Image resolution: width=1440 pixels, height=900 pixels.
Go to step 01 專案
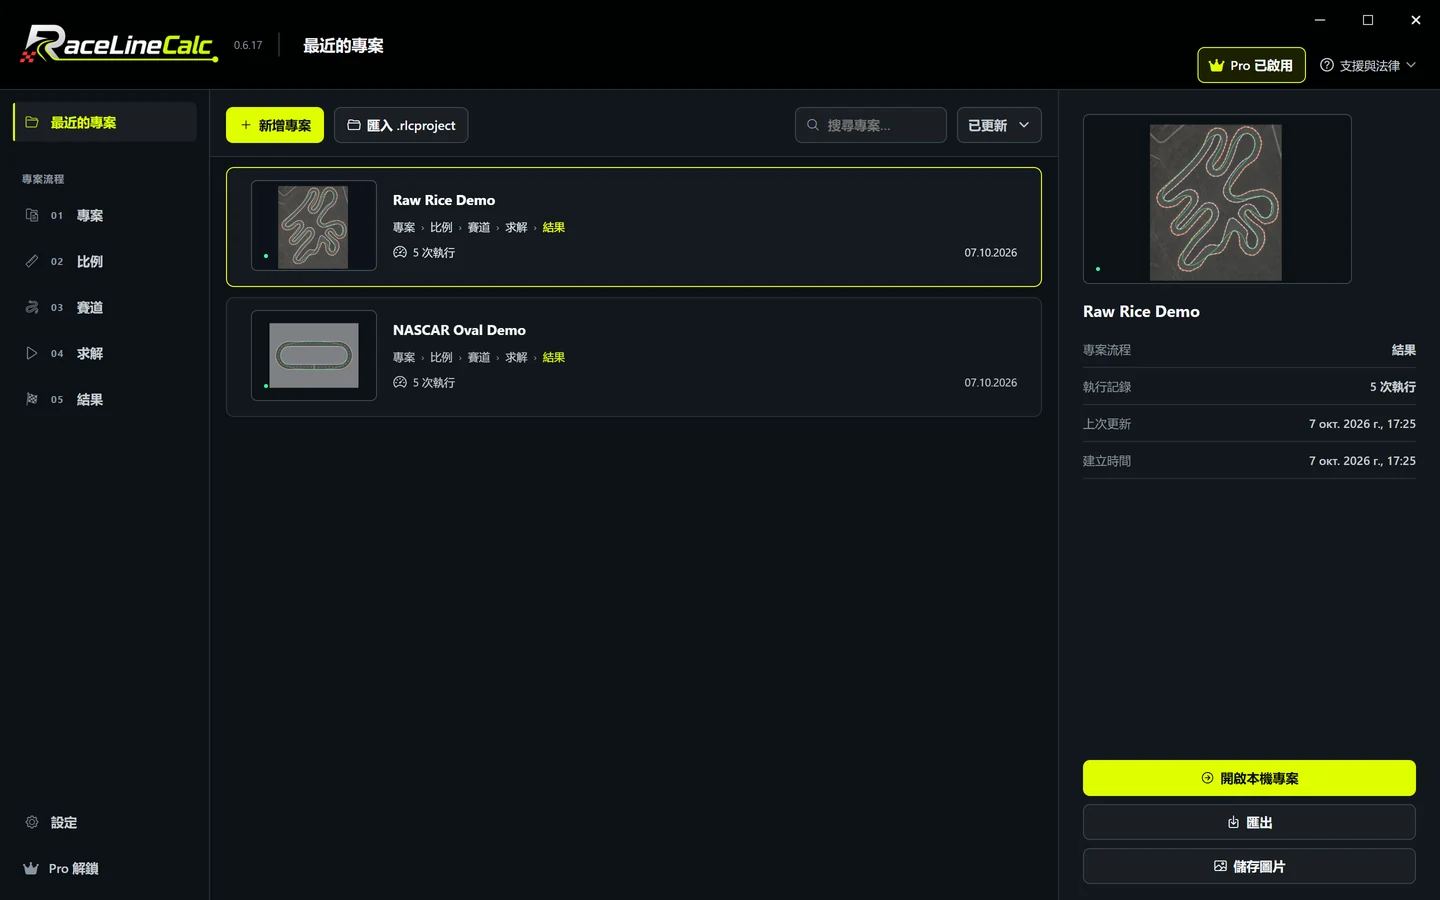pos(105,215)
